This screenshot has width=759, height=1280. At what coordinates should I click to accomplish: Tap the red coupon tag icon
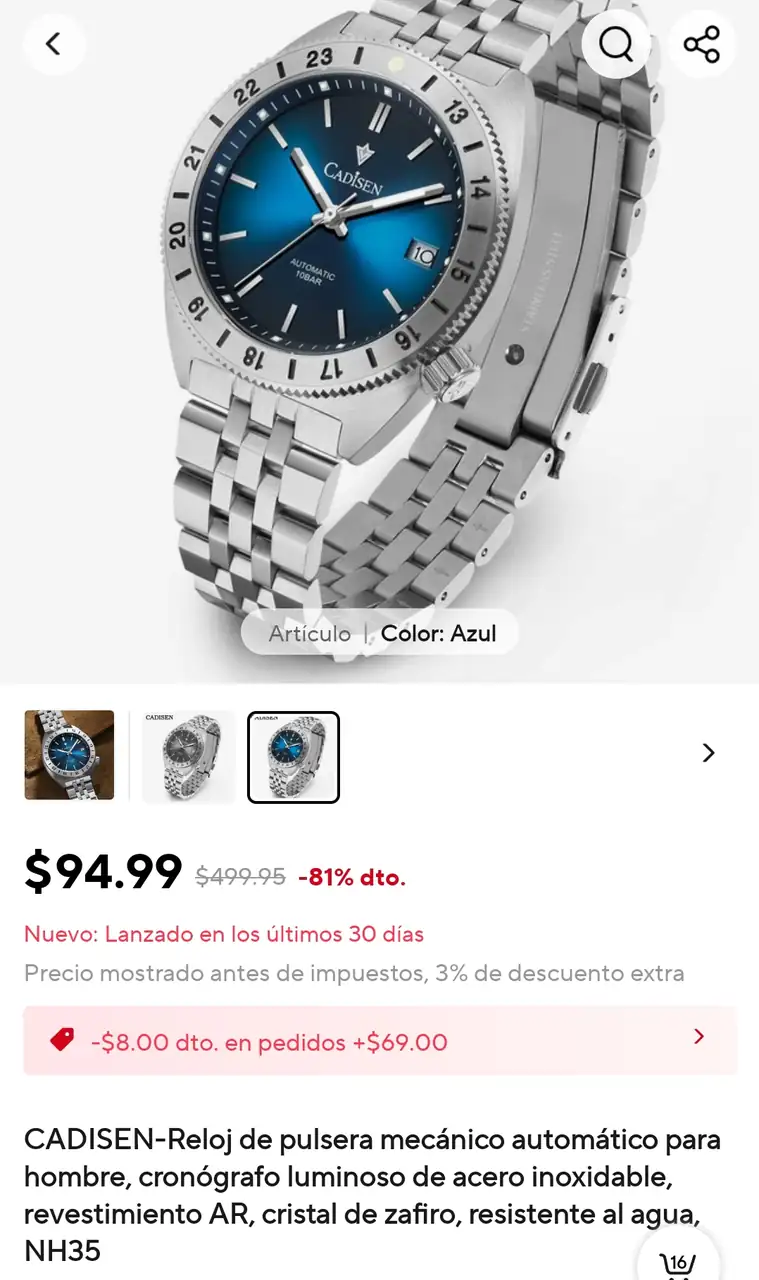[x=62, y=1040]
